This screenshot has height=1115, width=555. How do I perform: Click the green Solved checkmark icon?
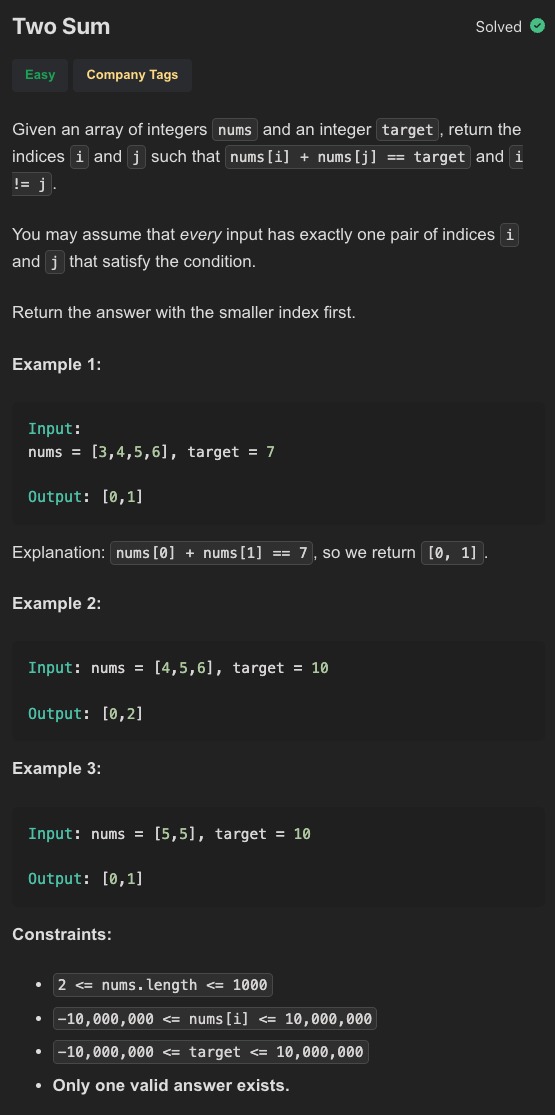(537, 26)
